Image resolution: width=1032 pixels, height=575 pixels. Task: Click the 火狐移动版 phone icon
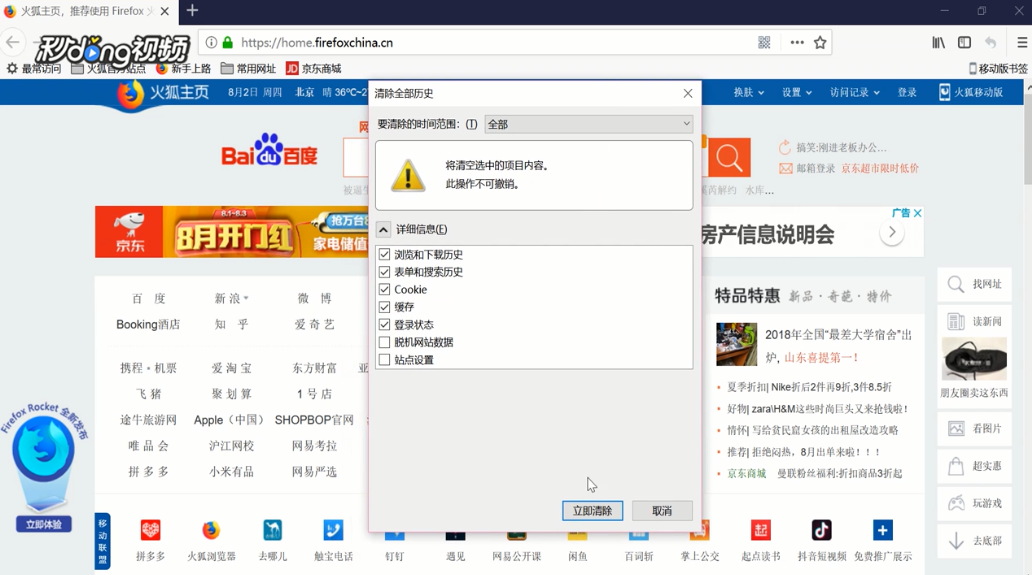tap(944, 92)
